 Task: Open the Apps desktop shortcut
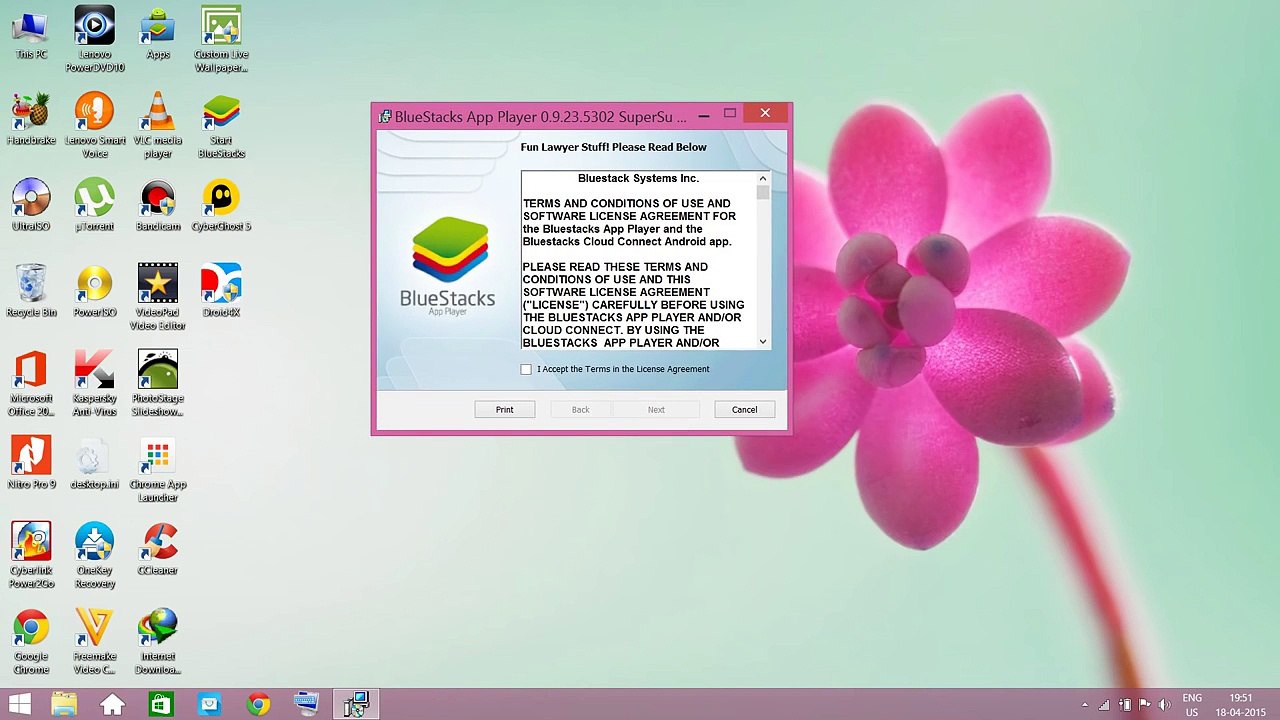158,34
